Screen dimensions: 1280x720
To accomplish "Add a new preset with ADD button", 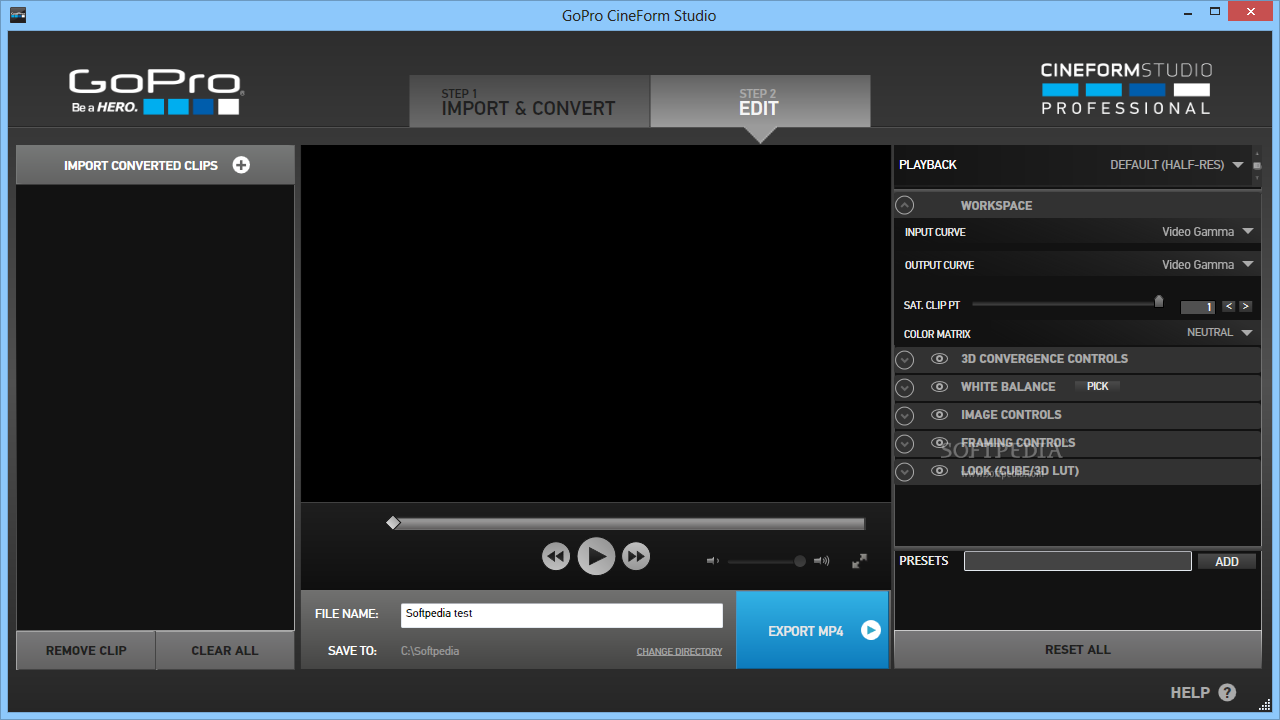I will click(1227, 561).
